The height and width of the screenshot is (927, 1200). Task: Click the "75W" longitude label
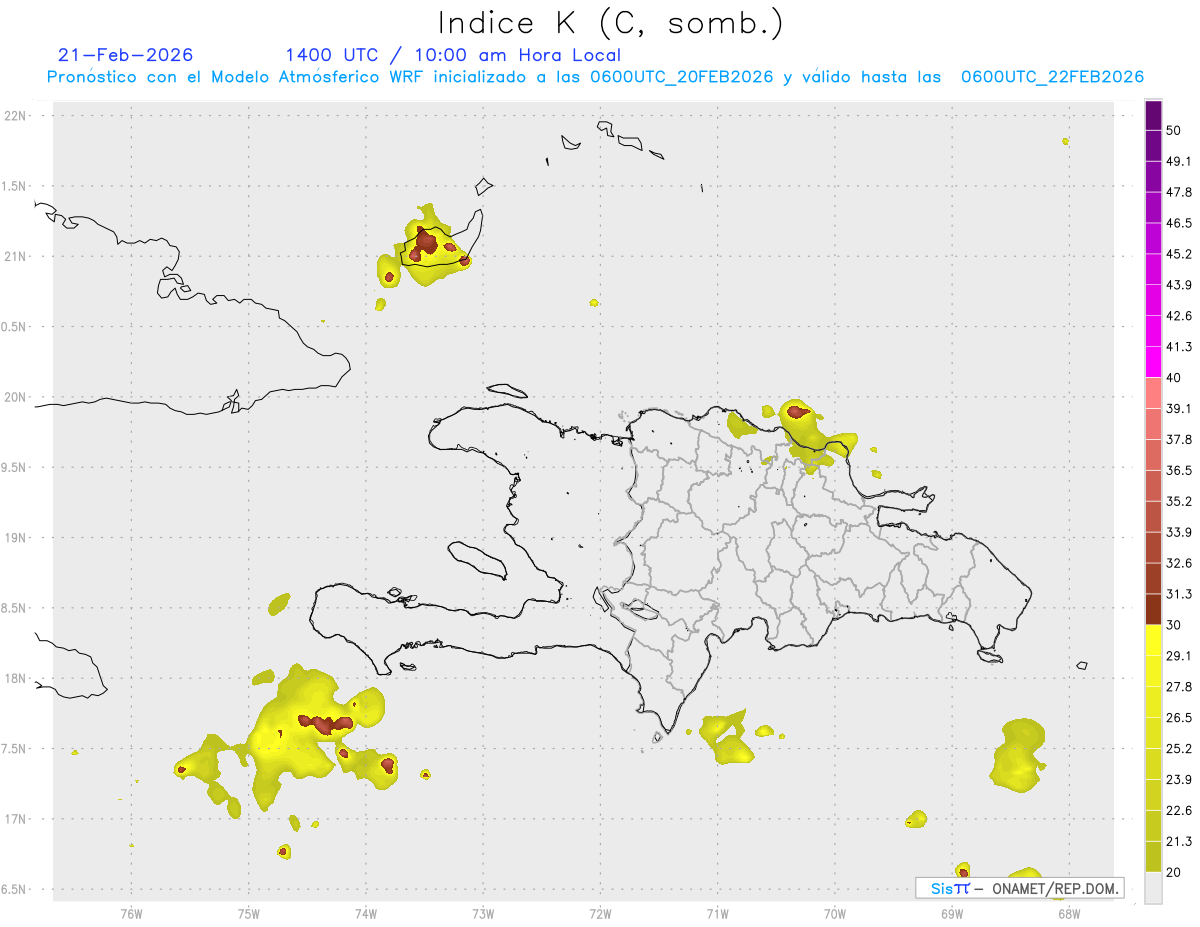[x=248, y=913]
